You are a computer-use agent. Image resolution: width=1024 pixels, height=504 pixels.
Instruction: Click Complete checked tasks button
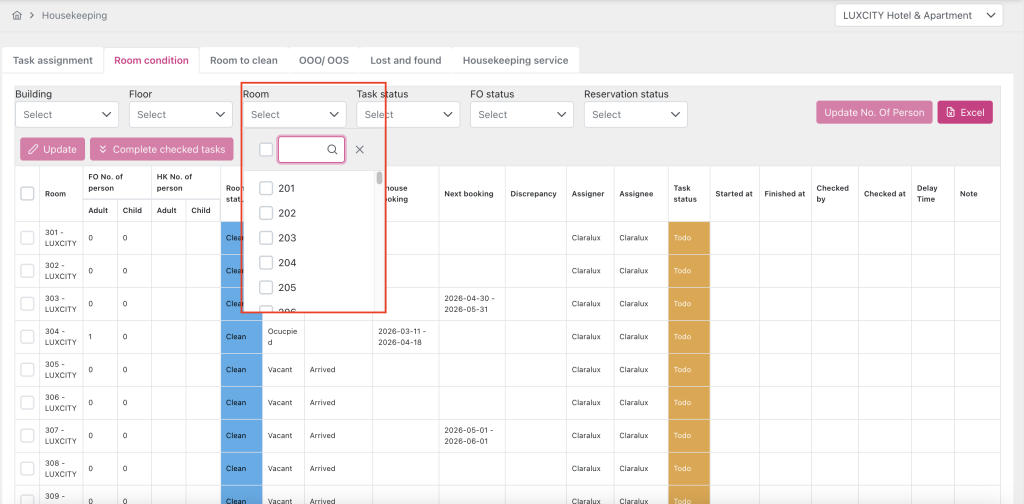click(161, 149)
